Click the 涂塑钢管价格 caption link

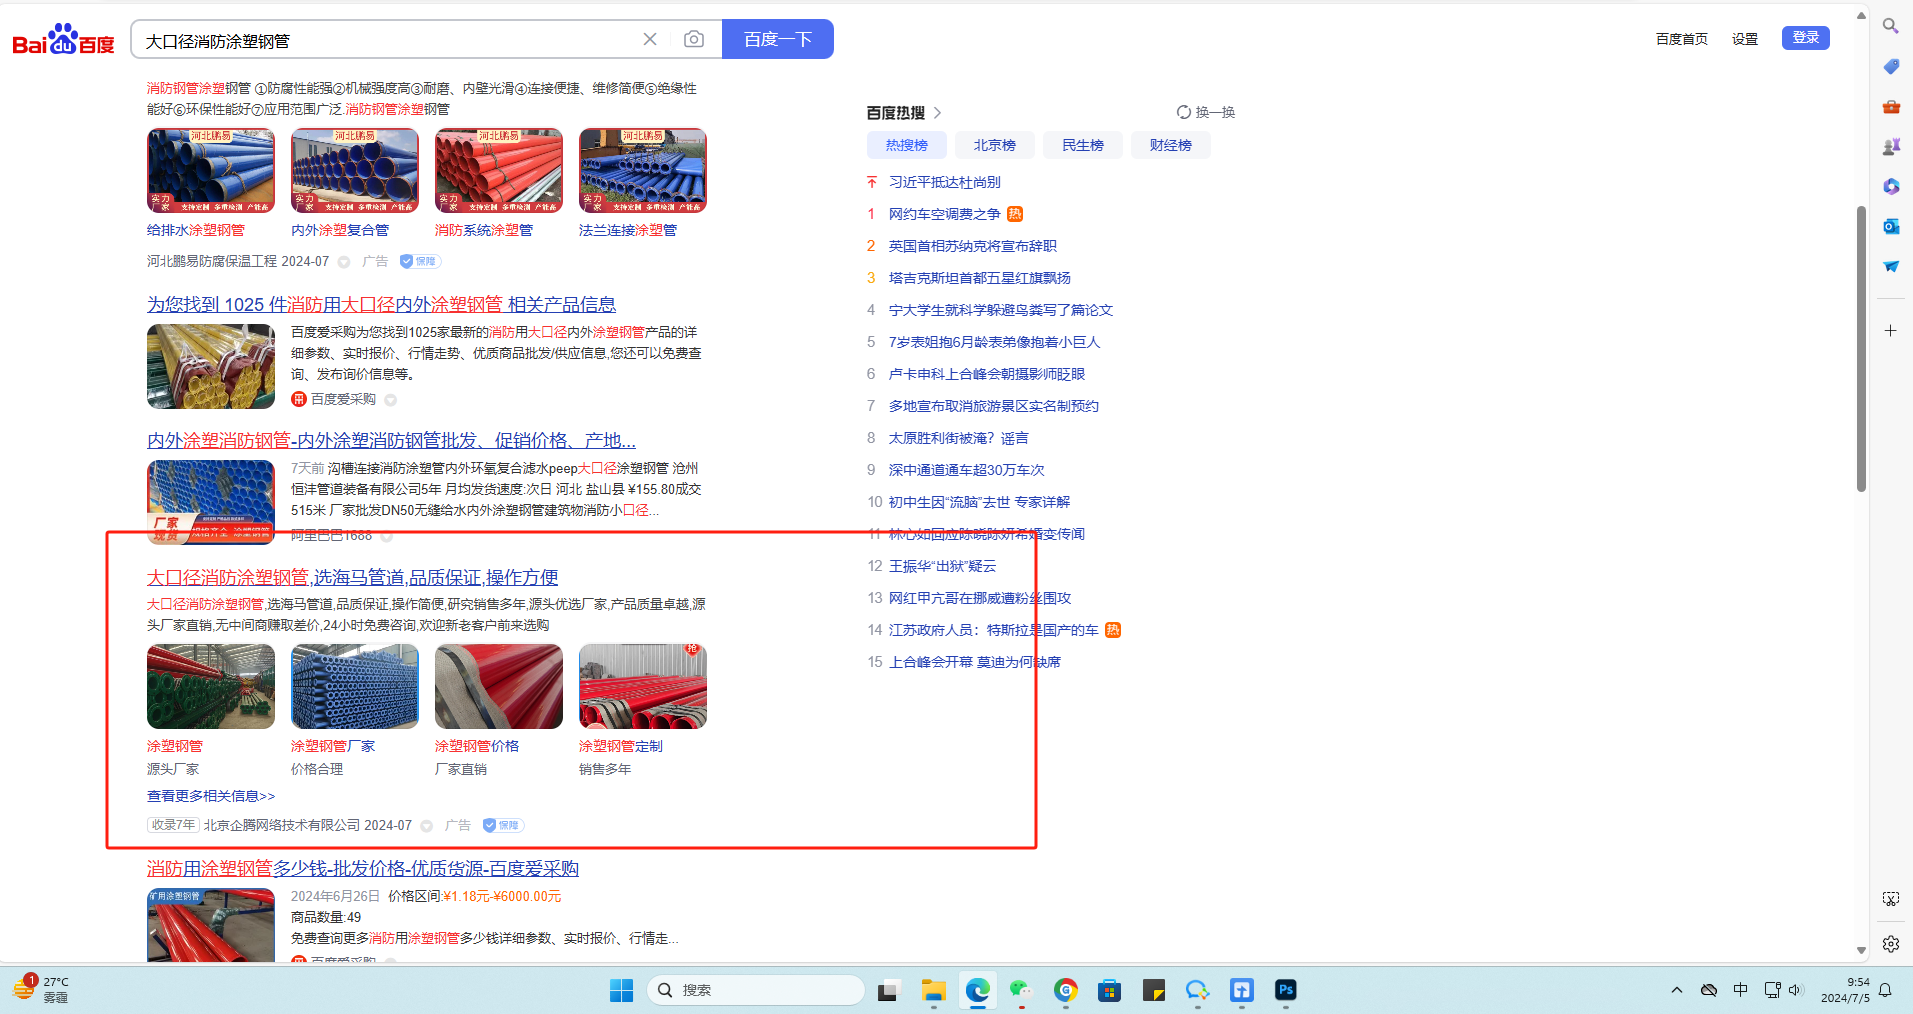[477, 746]
